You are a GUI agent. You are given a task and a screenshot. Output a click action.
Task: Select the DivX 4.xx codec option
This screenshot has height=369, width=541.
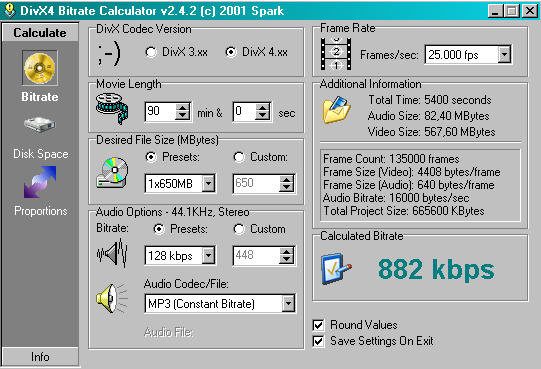pos(256,52)
